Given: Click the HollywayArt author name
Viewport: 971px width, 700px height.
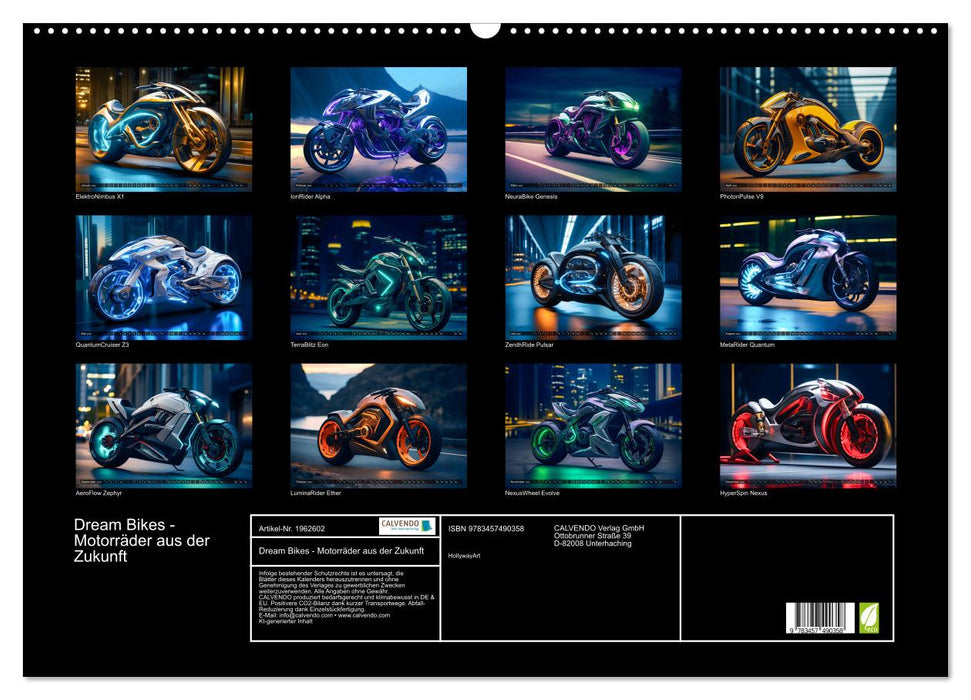Looking at the screenshot, I should pos(464,556).
